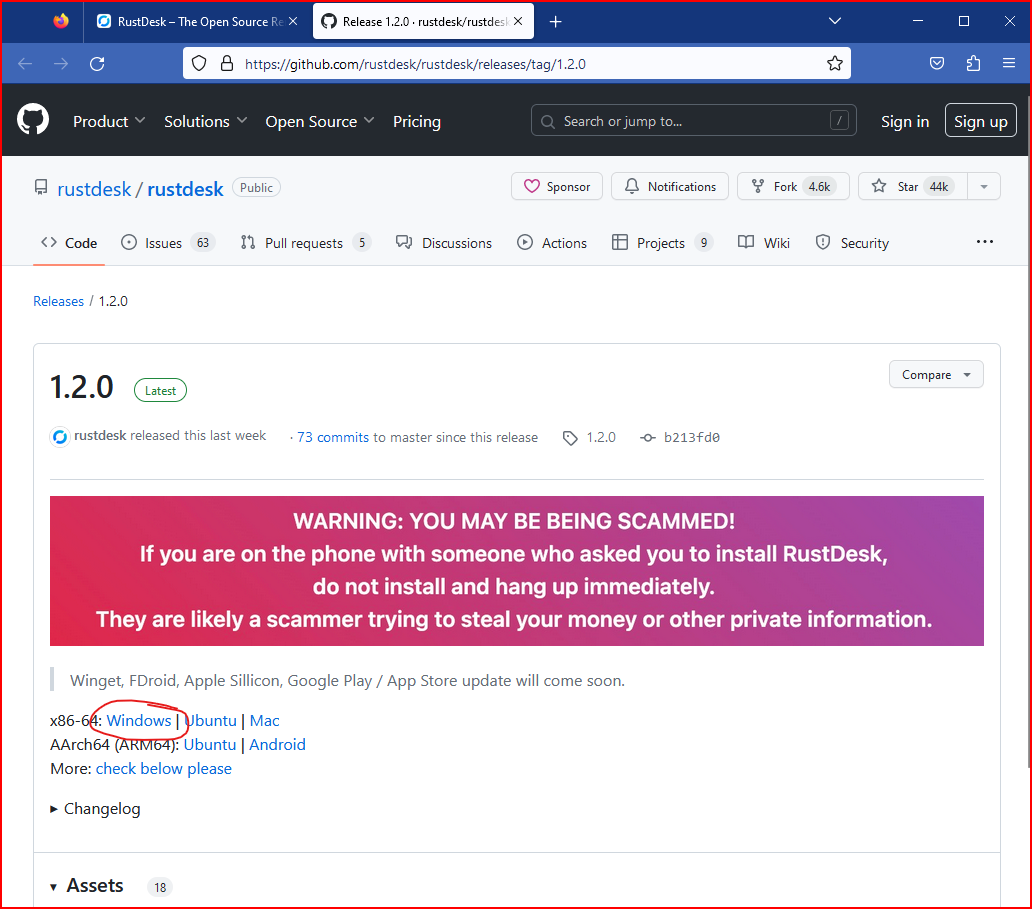1032x909 pixels.
Task: List all tabs dropdown arrow
Action: (x=835, y=21)
